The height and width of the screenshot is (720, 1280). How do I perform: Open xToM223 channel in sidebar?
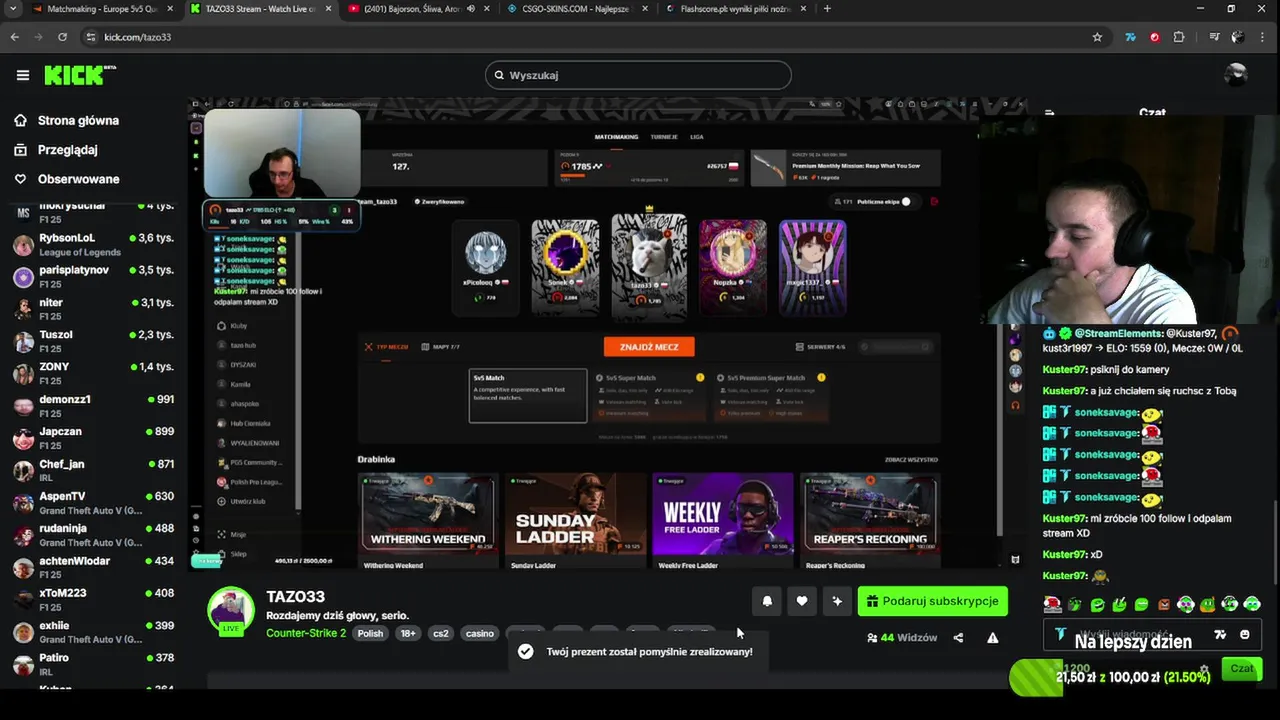click(x=94, y=599)
